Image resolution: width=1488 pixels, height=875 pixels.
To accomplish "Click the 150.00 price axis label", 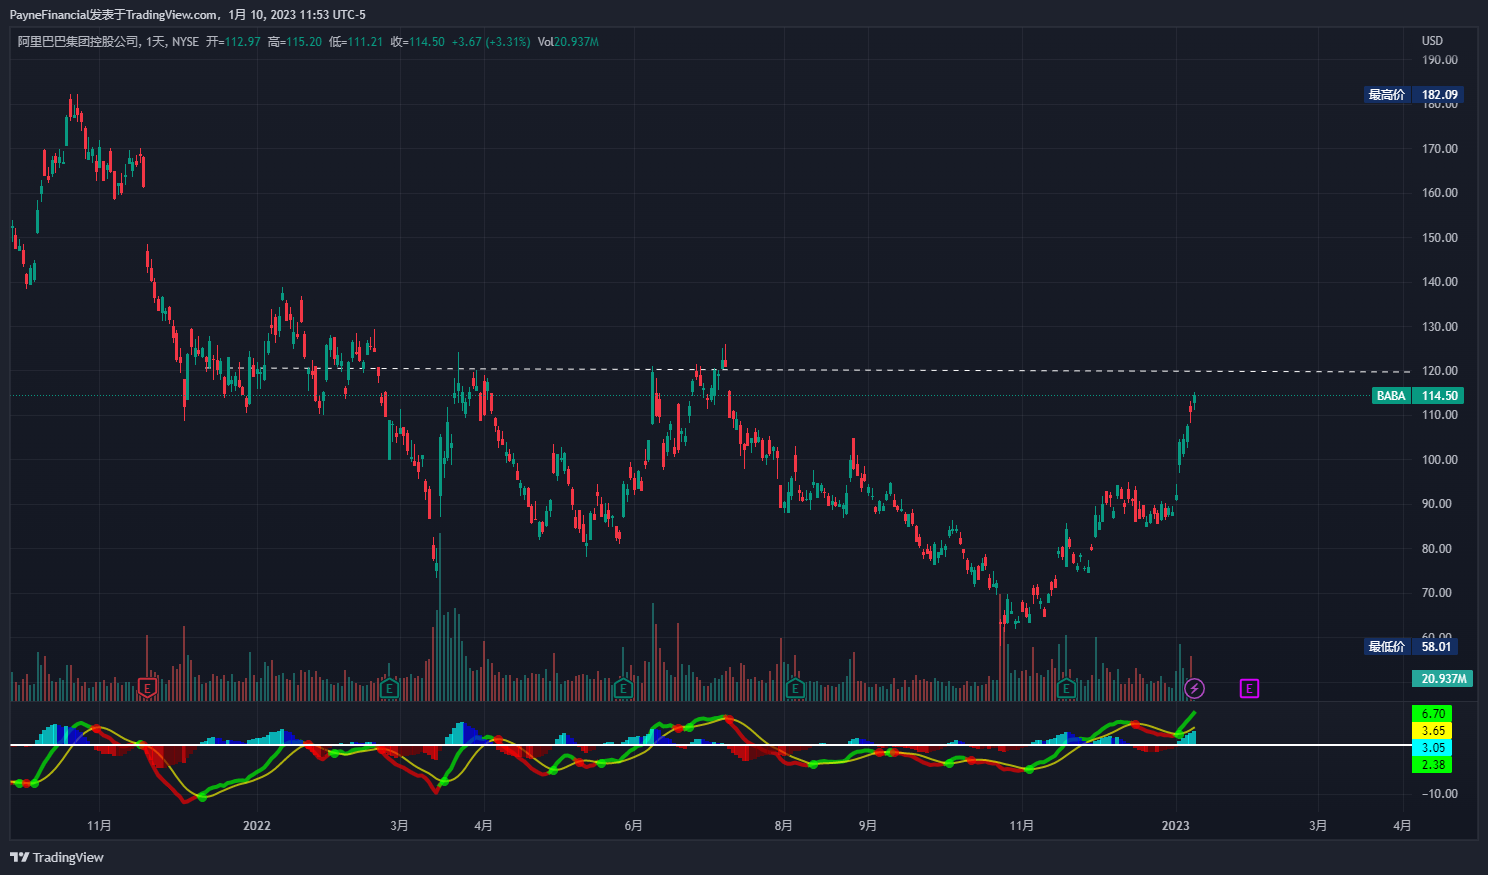I will click(x=1440, y=238).
